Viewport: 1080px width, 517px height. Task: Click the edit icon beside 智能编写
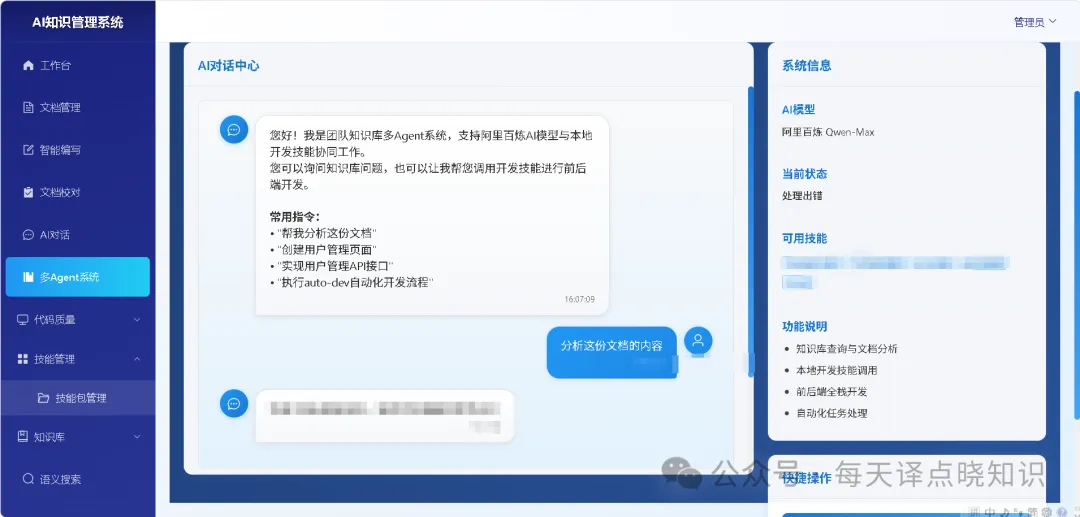coord(28,149)
